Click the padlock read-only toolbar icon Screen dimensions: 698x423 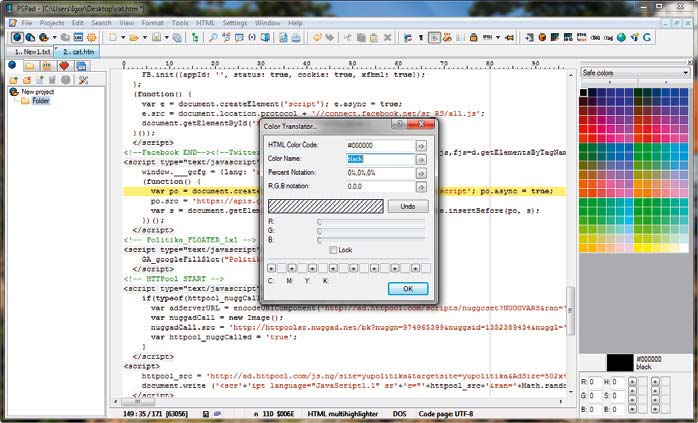(x=473, y=37)
